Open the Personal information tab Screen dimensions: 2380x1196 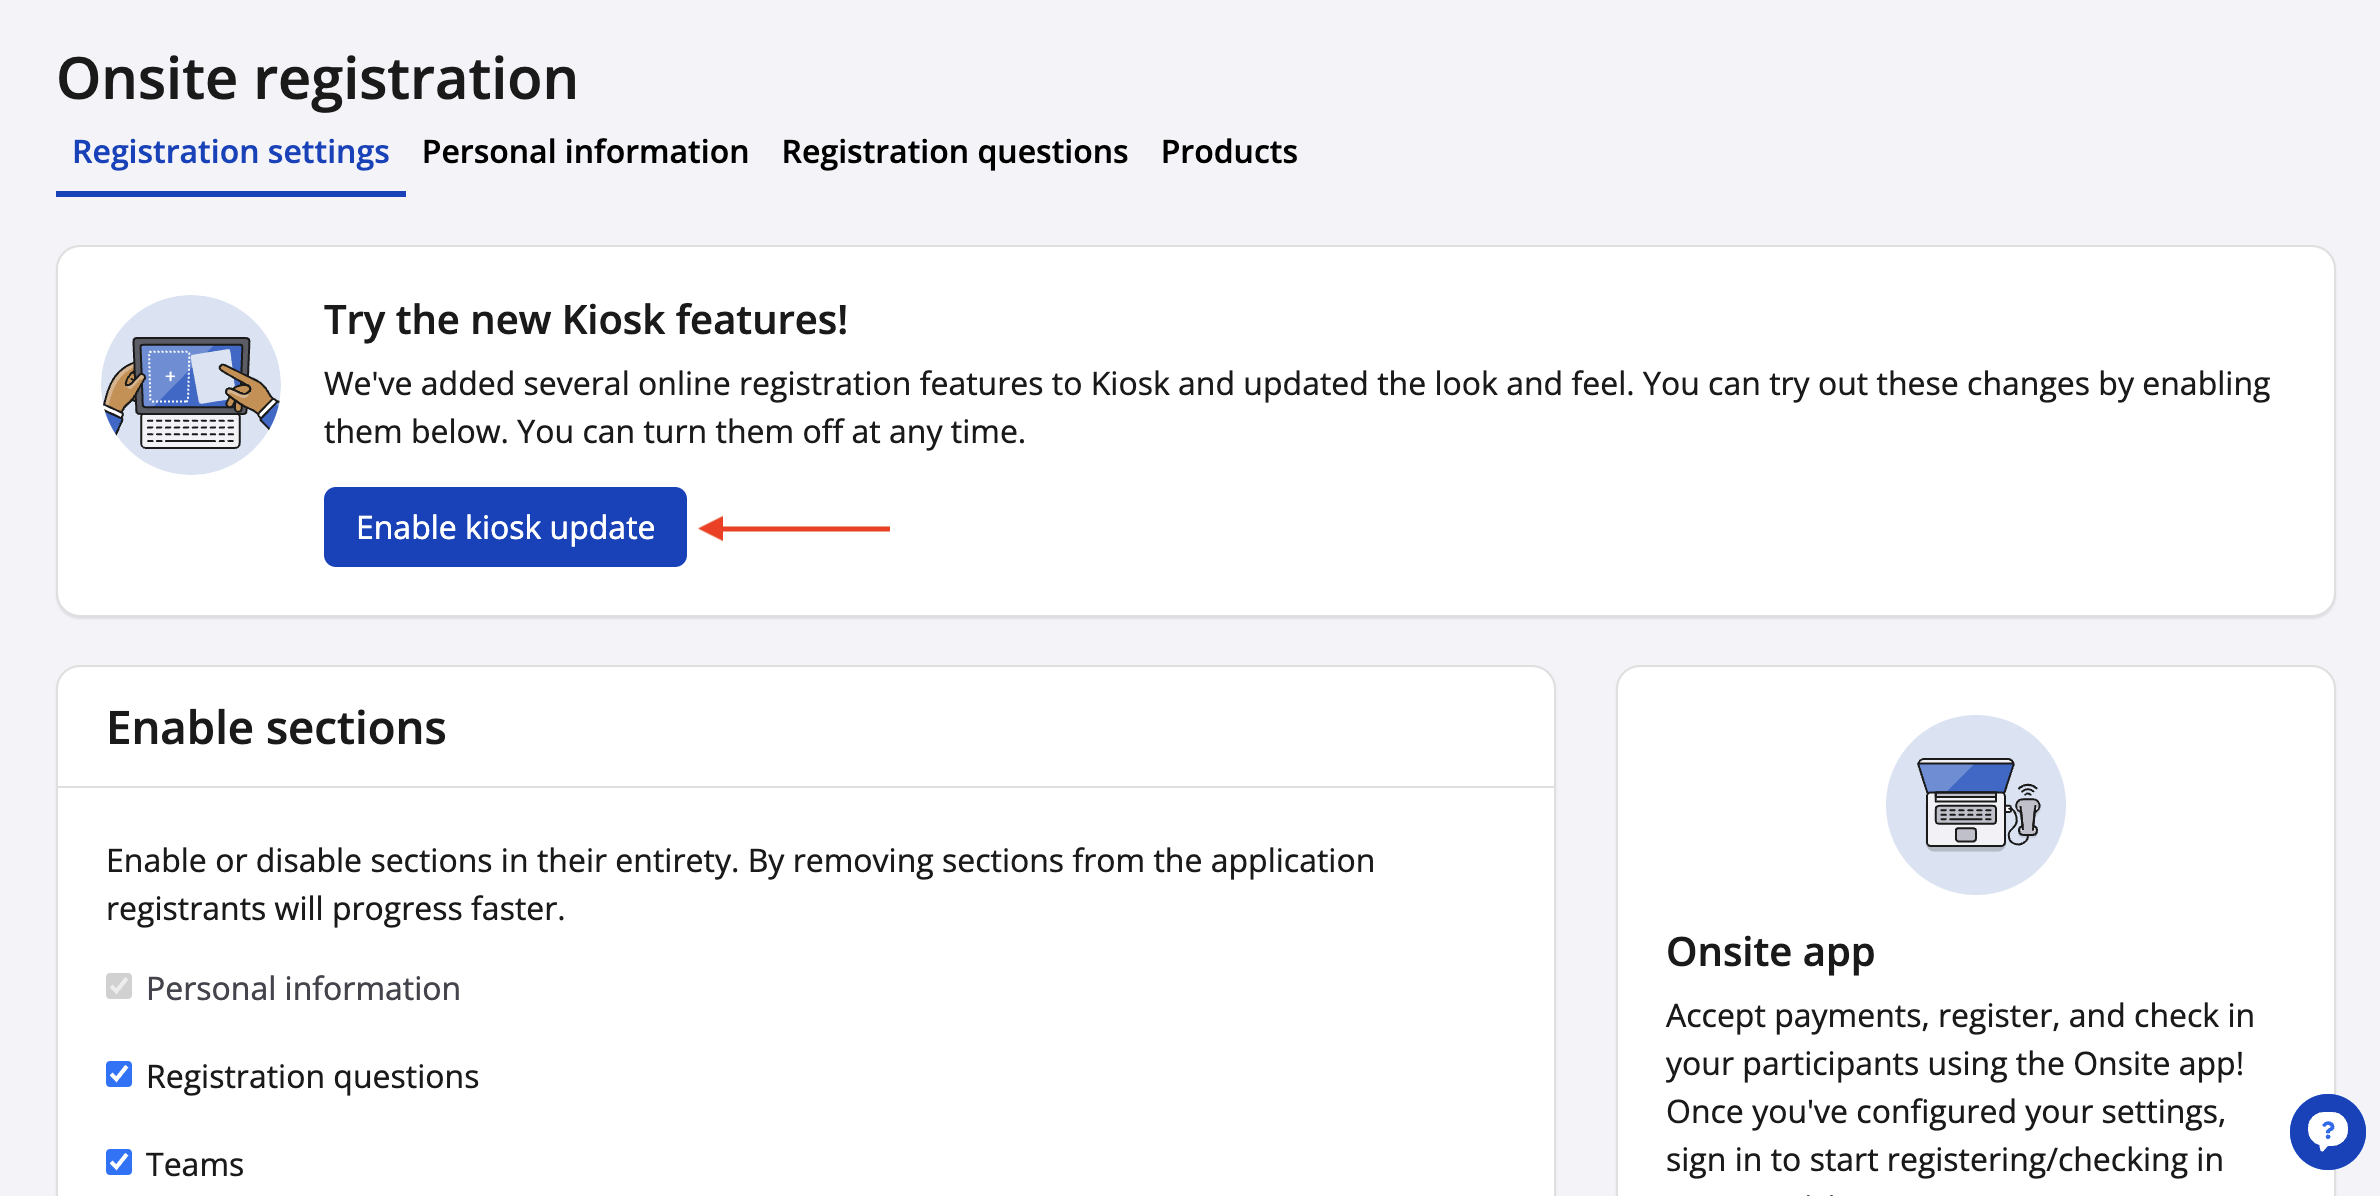(585, 152)
